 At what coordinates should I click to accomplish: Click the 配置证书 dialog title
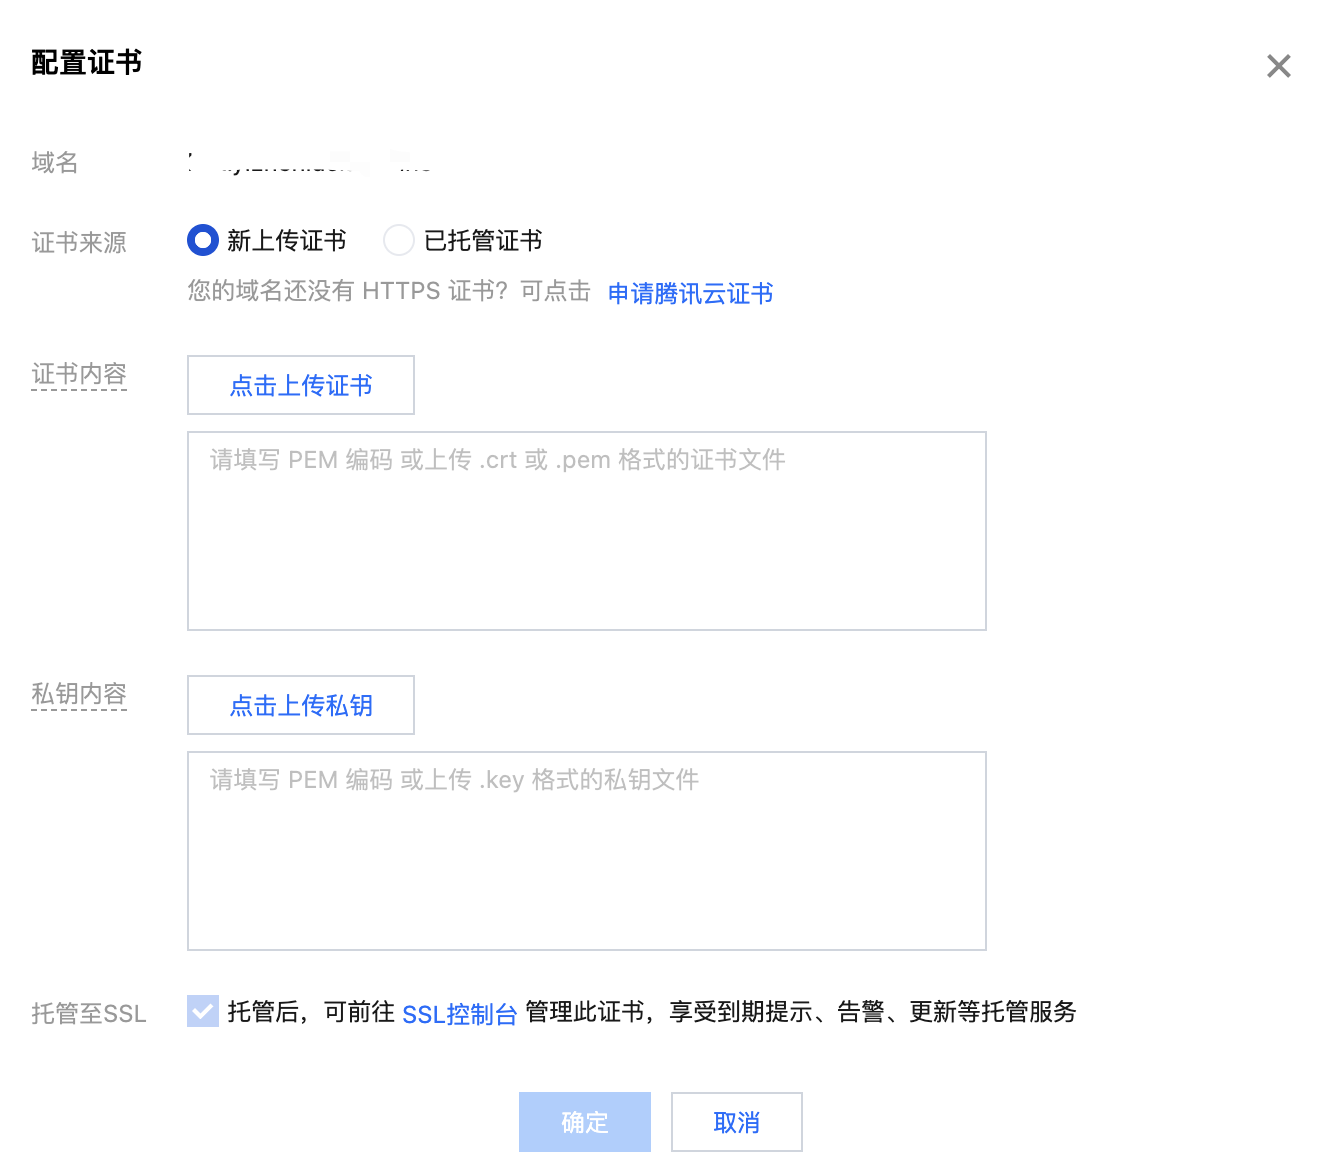pyautogui.click(x=87, y=62)
